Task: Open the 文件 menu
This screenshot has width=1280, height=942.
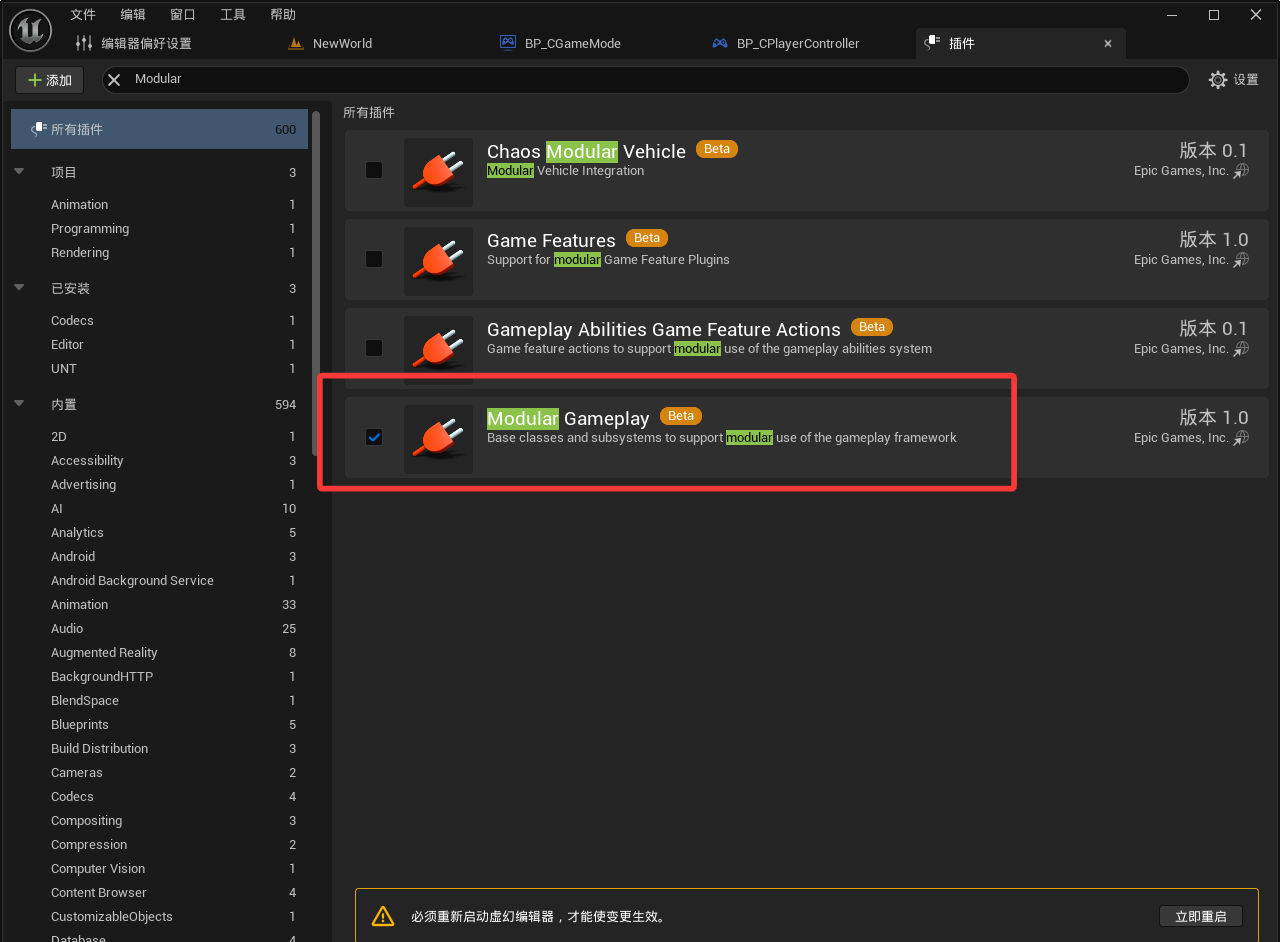Action: (83, 14)
